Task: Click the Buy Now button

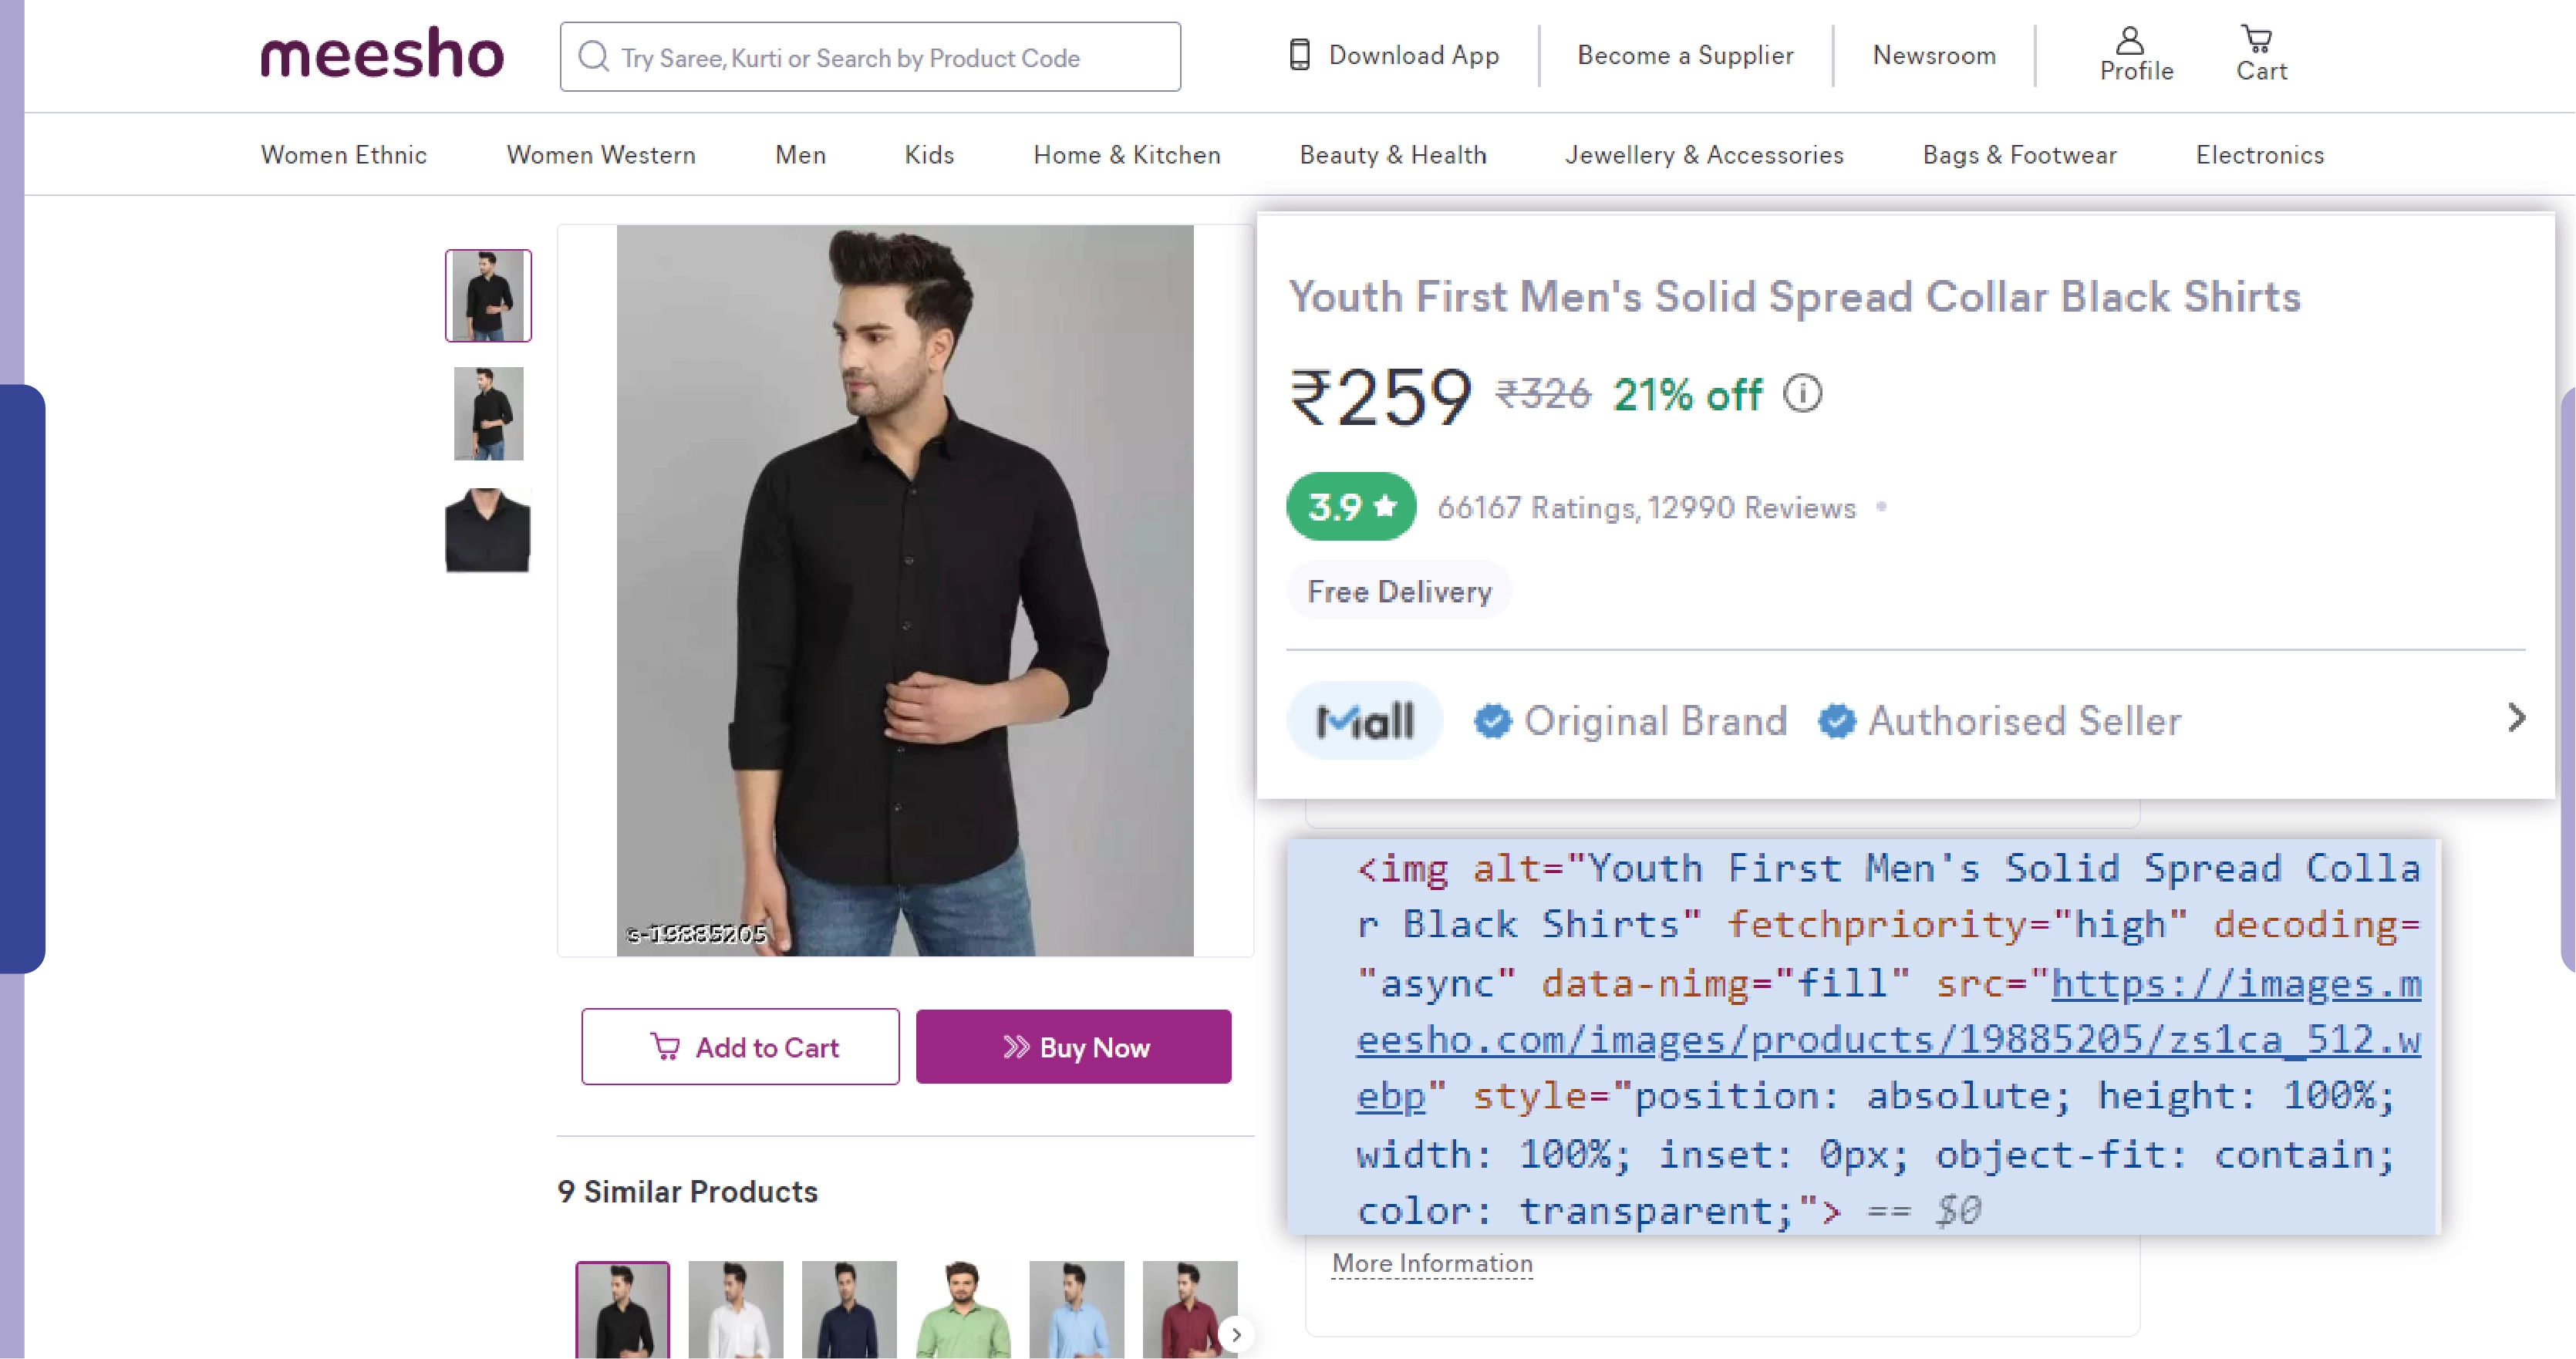Action: [x=1073, y=1047]
